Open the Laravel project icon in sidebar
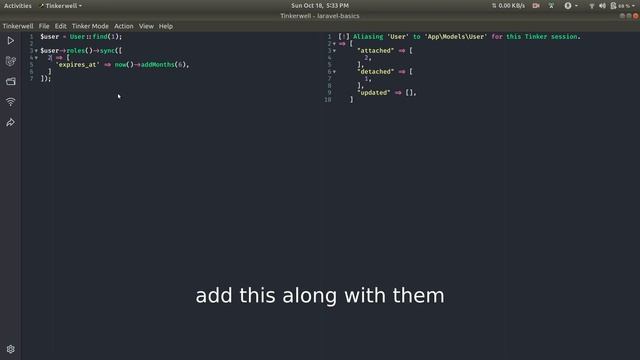Screen dimensions: 640x360 pos(11,61)
